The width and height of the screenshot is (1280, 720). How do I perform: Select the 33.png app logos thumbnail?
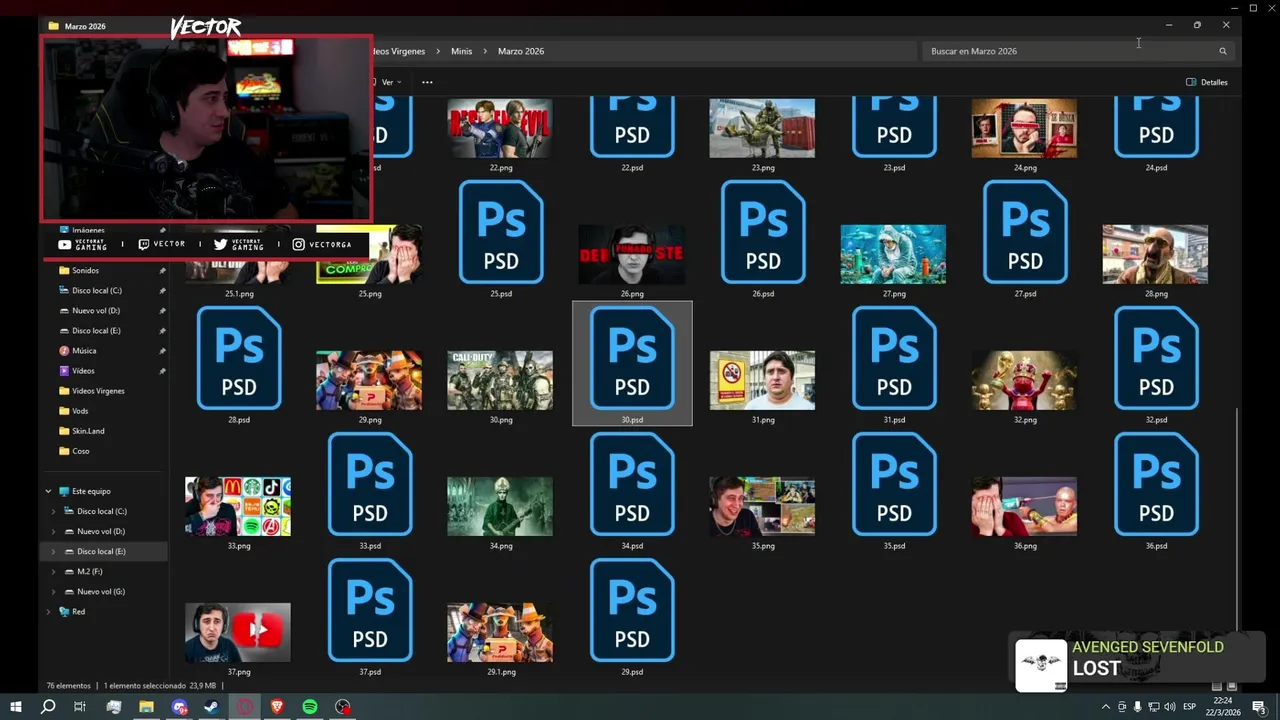click(238, 506)
